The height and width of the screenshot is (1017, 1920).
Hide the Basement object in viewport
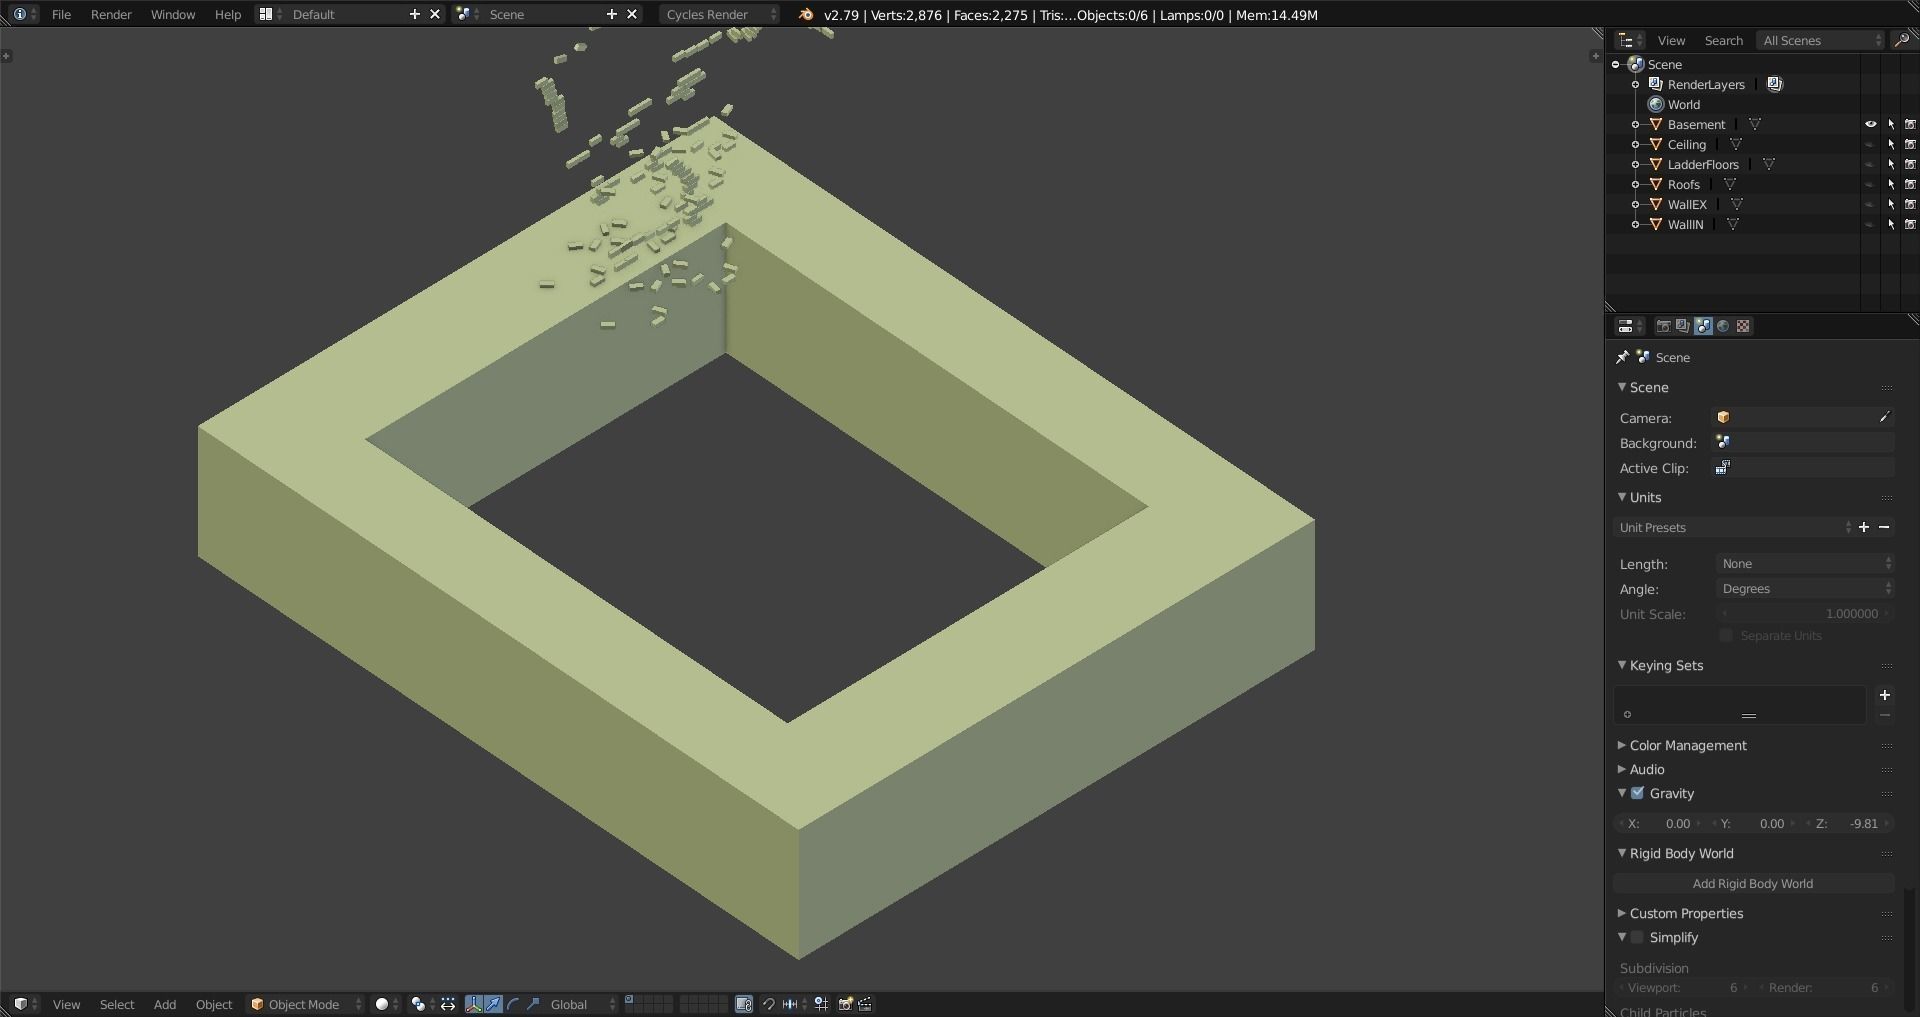(1870, 124)
